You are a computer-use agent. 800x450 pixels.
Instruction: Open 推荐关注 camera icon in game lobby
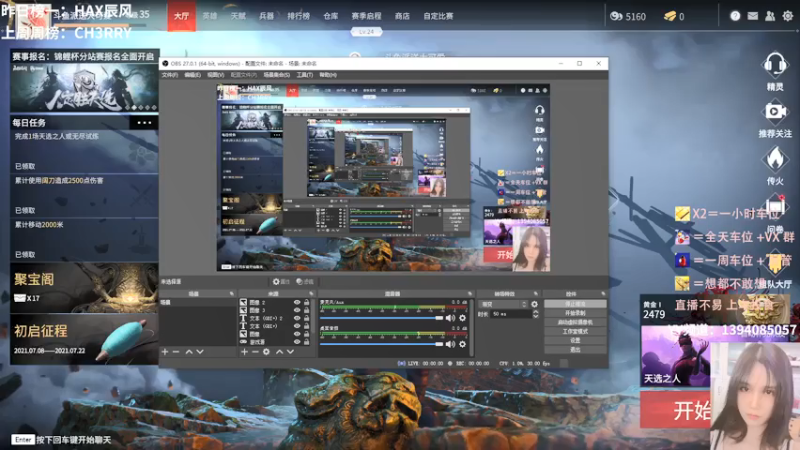[775, 112]
